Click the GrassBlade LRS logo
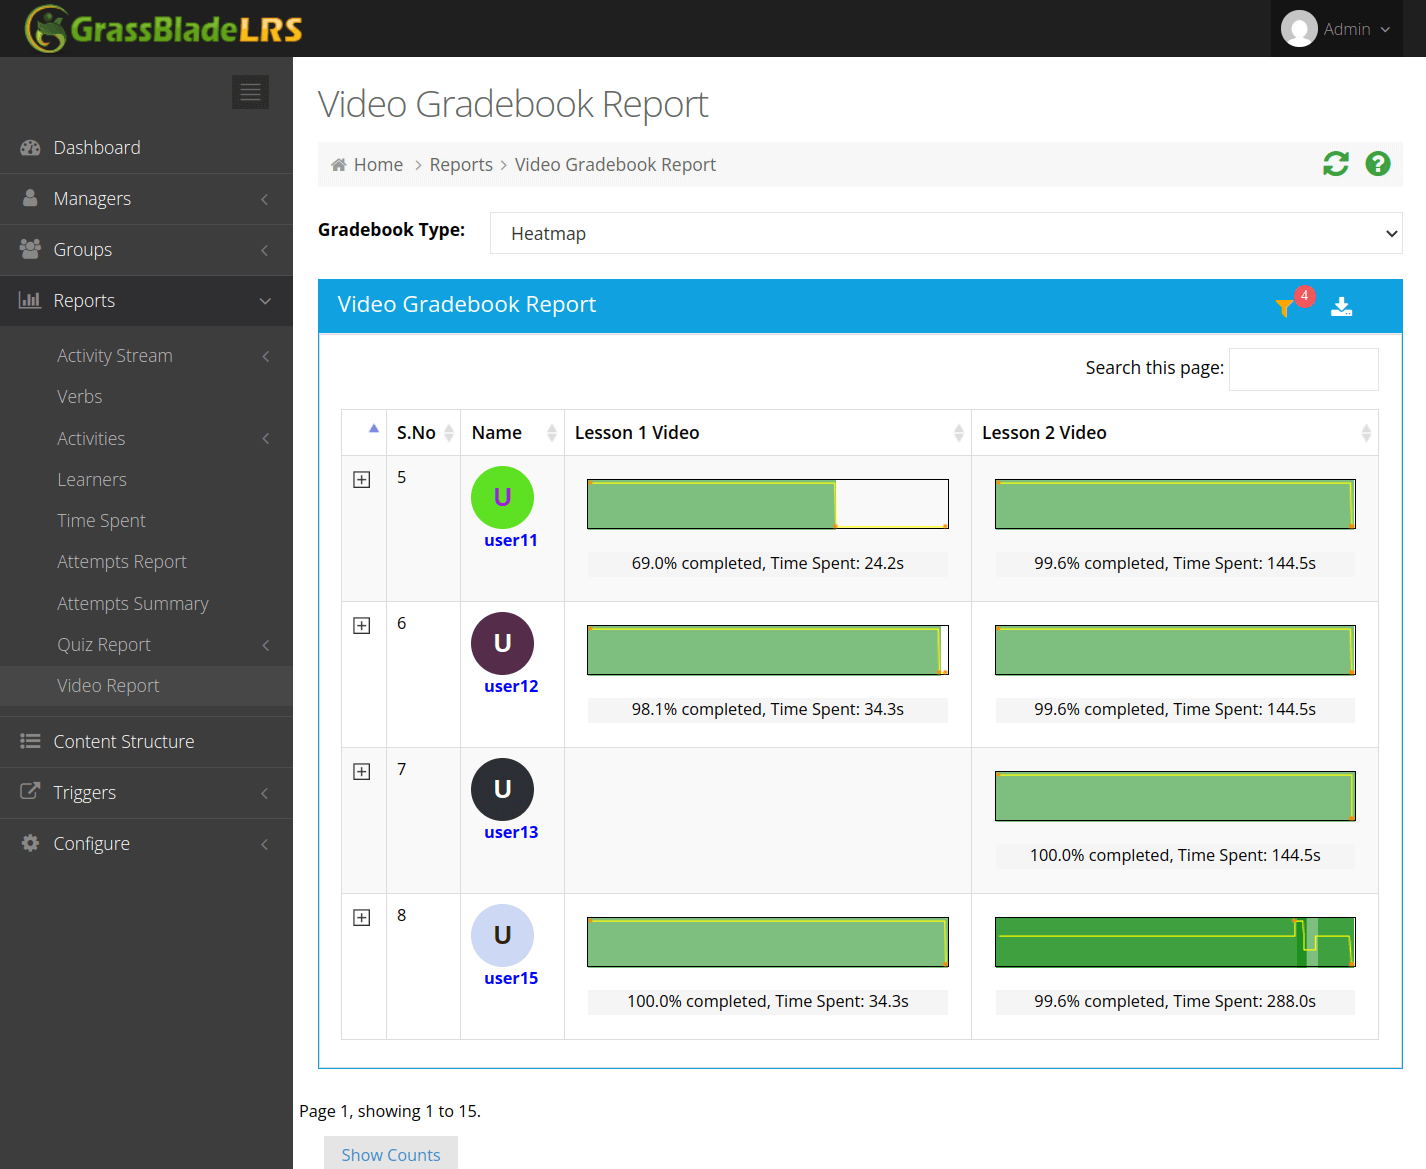This screenshot has height=1169, width=1426. [x=164, y=28]
